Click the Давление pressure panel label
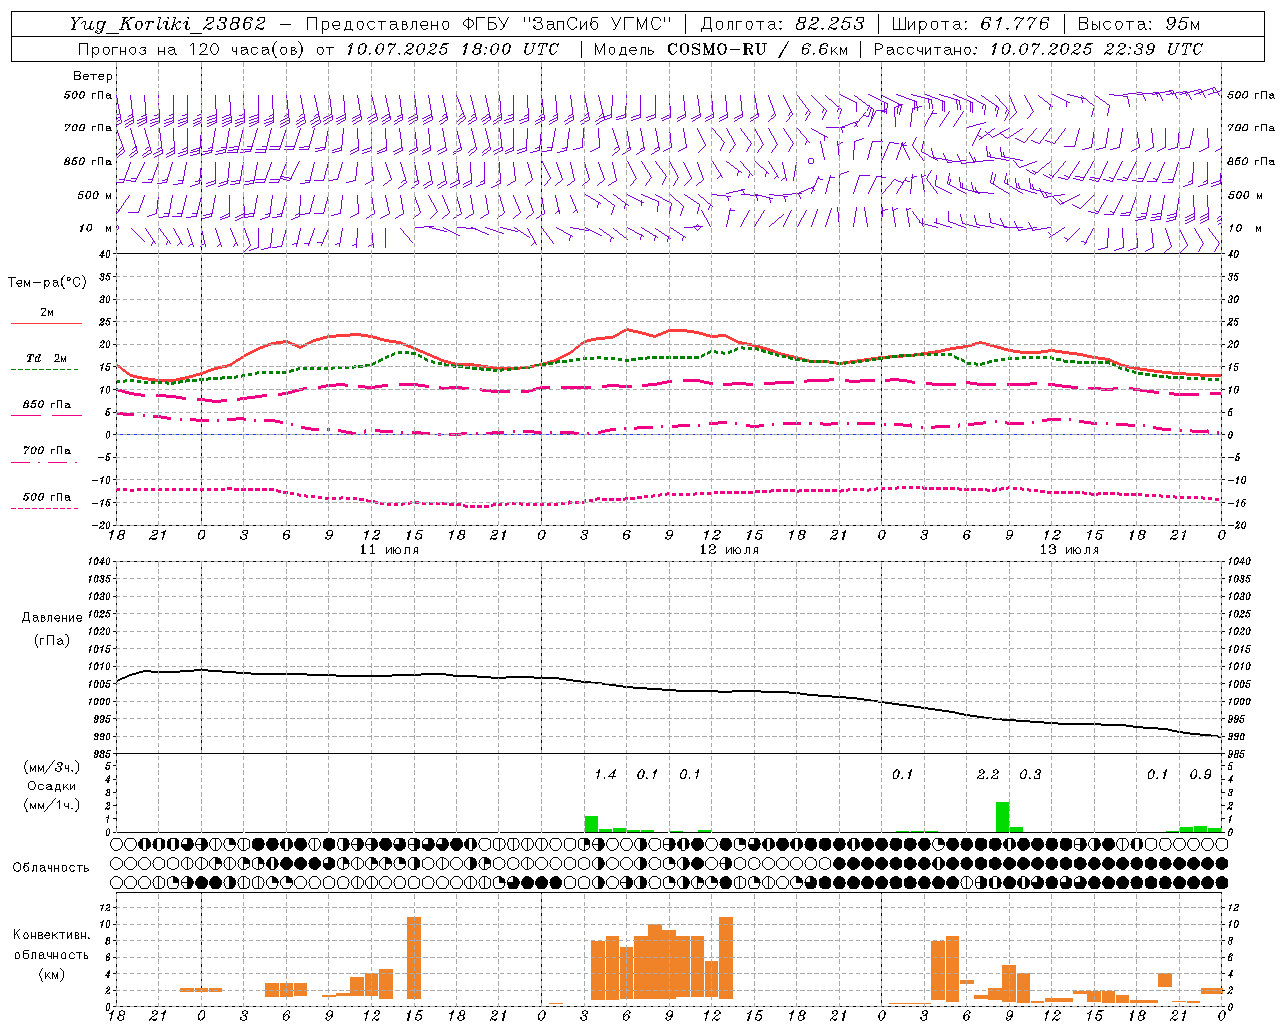Image resolution: width=1280 pixels, height=1024 pixels. point(52,618)
